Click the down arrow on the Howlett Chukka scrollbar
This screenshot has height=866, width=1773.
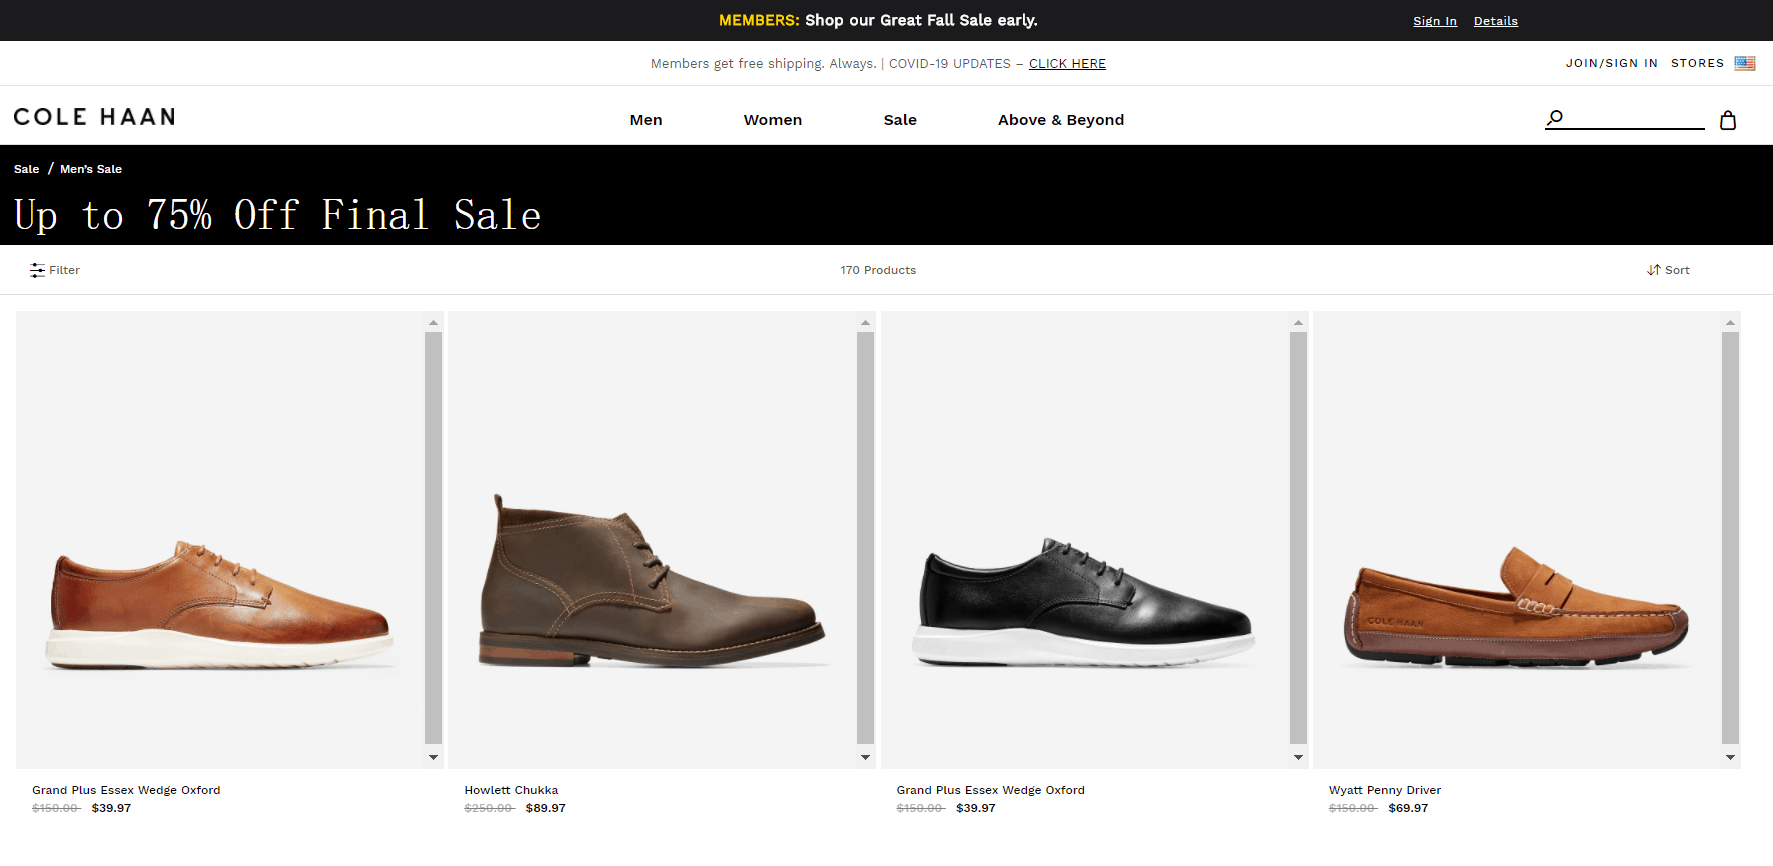tap(865, 757)
